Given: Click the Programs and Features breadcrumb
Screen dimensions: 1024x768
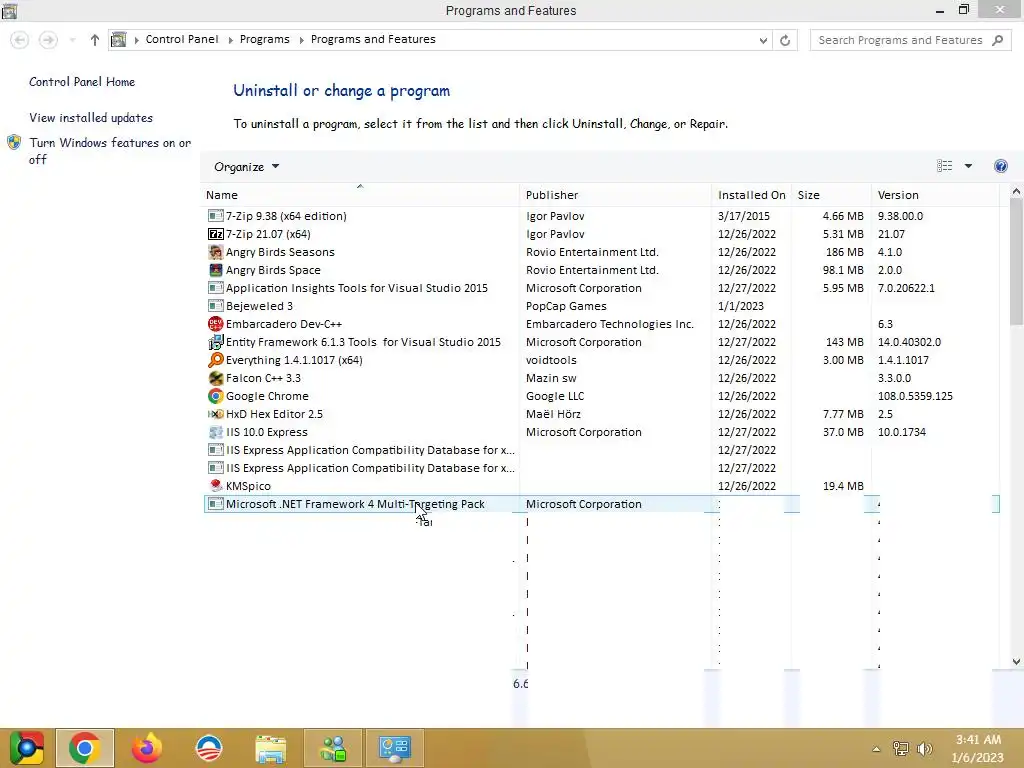Looking at the screenshot, I should (373, 39).
